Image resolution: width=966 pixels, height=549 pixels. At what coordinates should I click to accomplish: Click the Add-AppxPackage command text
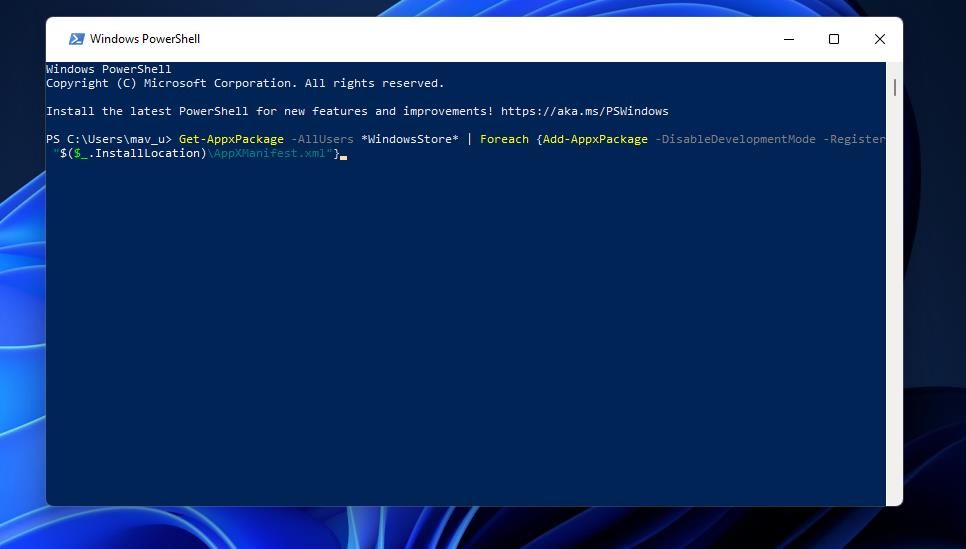pyautogui.click(x=595, y=139)
